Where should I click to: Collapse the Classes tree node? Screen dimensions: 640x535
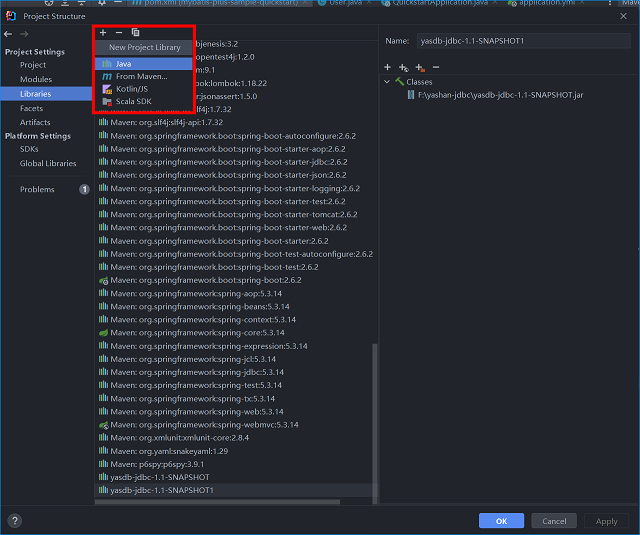click(x=388, y=82)
